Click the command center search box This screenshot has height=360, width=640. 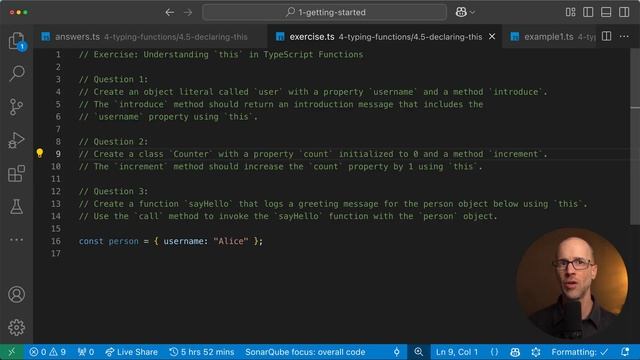point(324,12)
